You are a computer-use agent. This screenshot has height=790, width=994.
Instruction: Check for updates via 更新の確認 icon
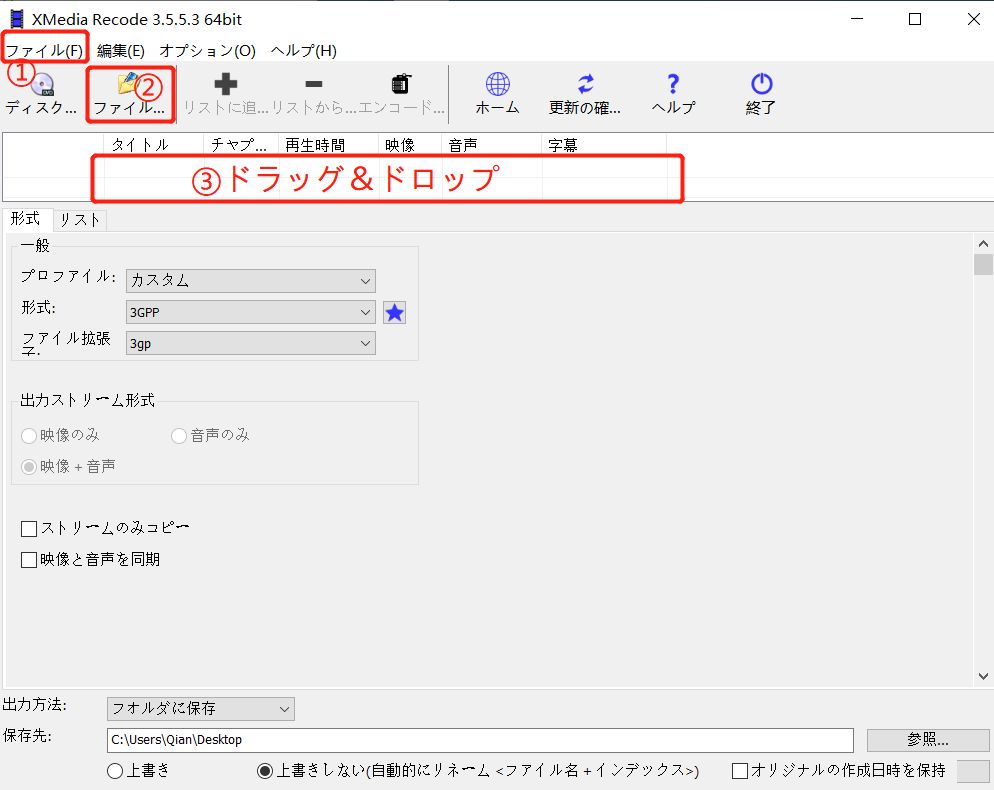click(585, 84)
